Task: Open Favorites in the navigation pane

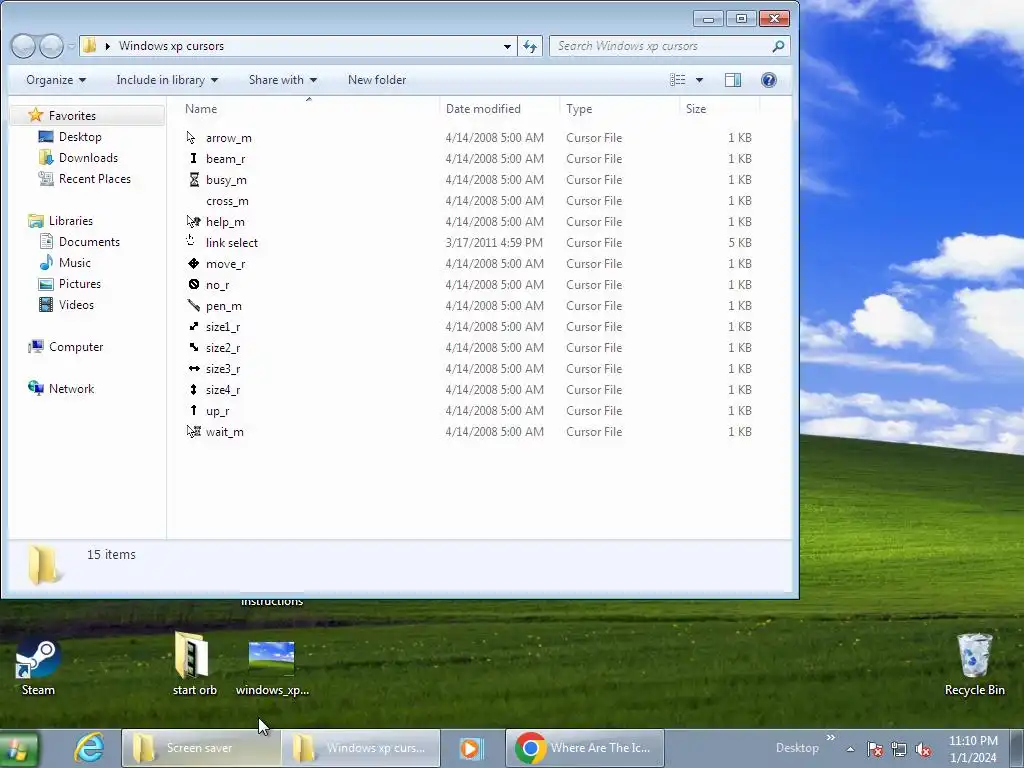Action: [72, 116]
